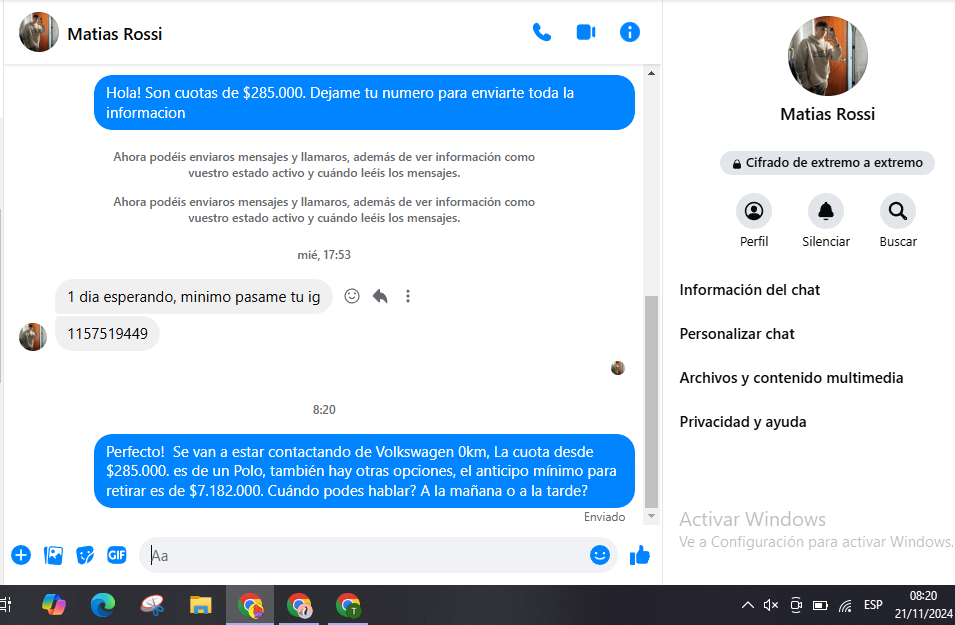Click Matias Rossi avatar in chat header
955x625 pixels.
click(39, 32)
